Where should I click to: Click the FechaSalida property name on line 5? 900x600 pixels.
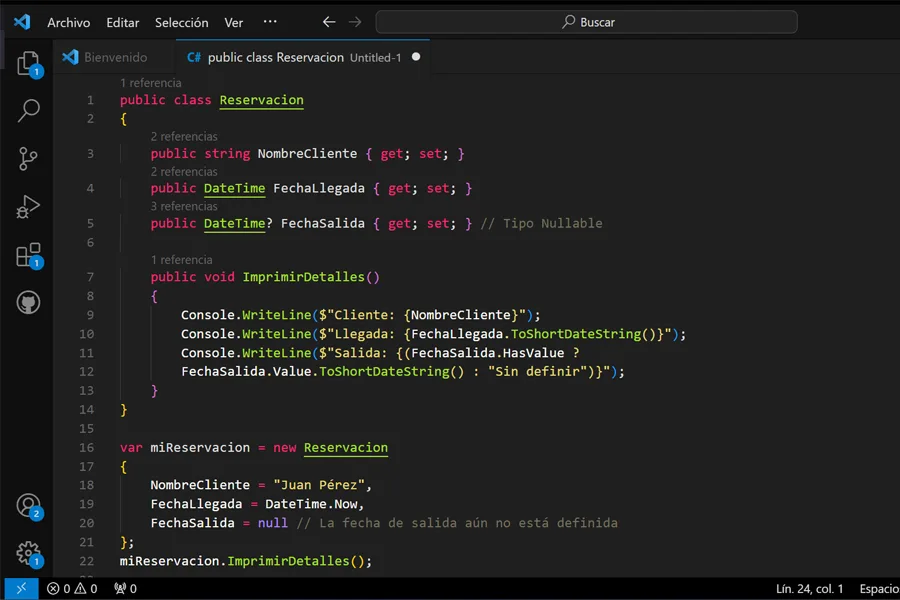coord(323,223)
